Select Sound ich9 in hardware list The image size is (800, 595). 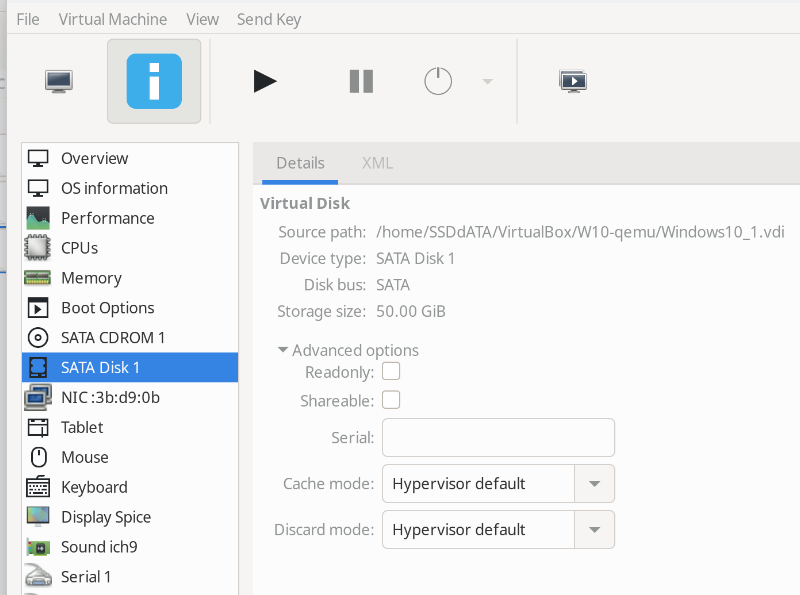[x=99, y=547]
